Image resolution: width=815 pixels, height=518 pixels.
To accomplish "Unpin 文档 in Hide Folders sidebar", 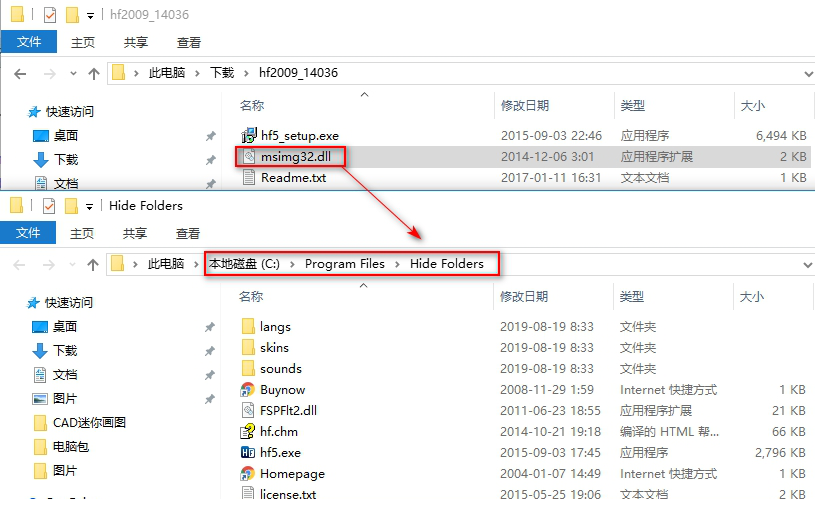I will pos(209,375).
